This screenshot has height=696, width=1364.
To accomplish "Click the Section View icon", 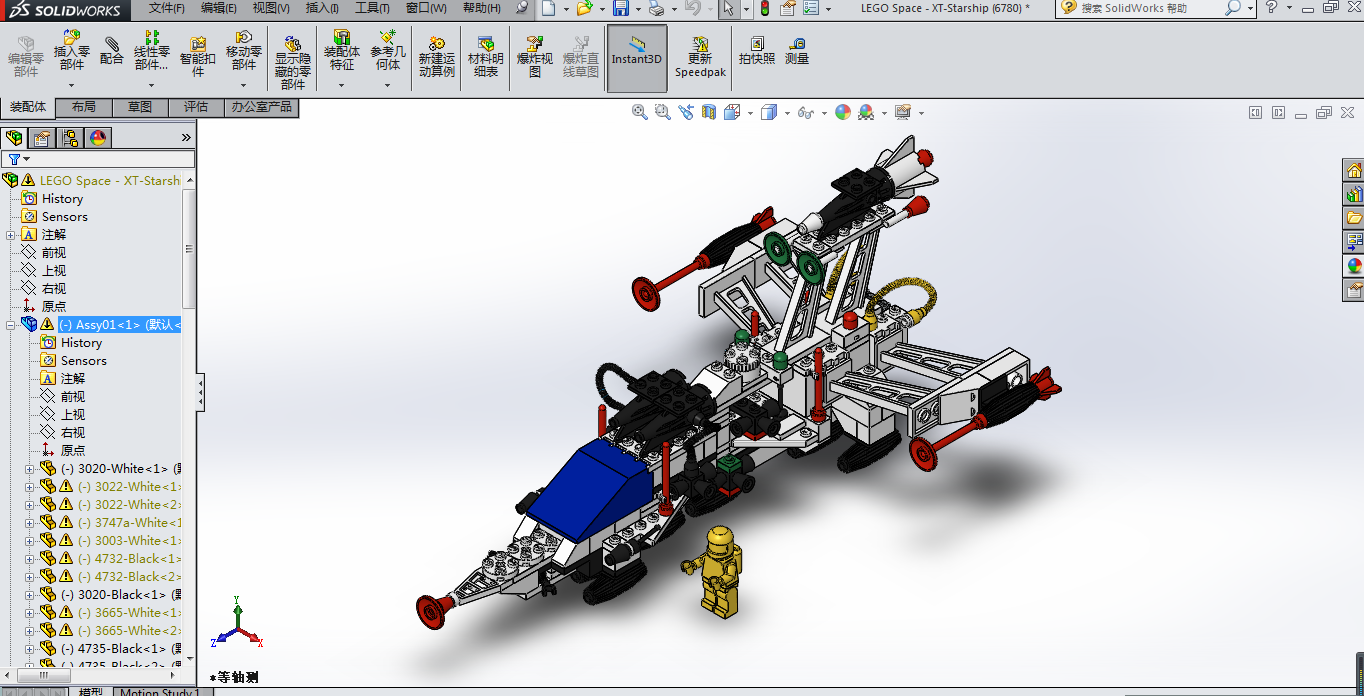I will pyautogui.click(x=709, y=113).
